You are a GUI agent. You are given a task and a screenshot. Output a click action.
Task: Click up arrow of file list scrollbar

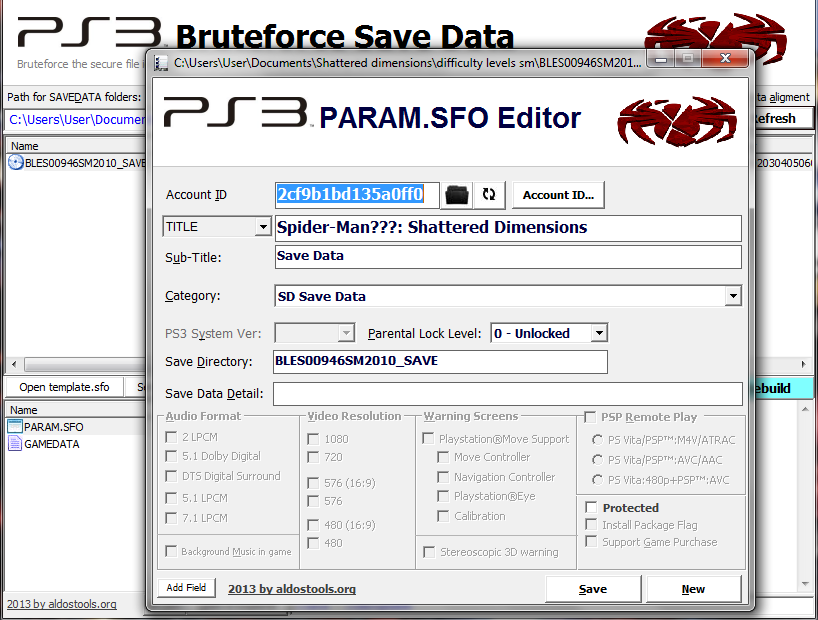(x=805, y=409)
